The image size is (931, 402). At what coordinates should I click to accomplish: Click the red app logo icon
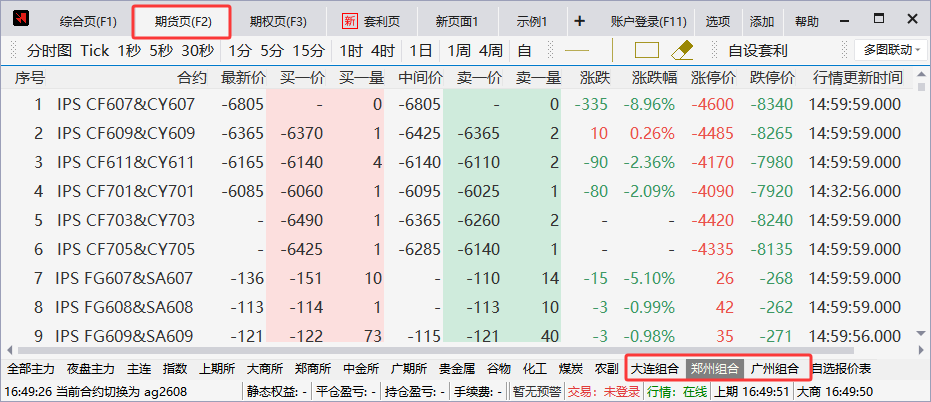coord(22,19)
